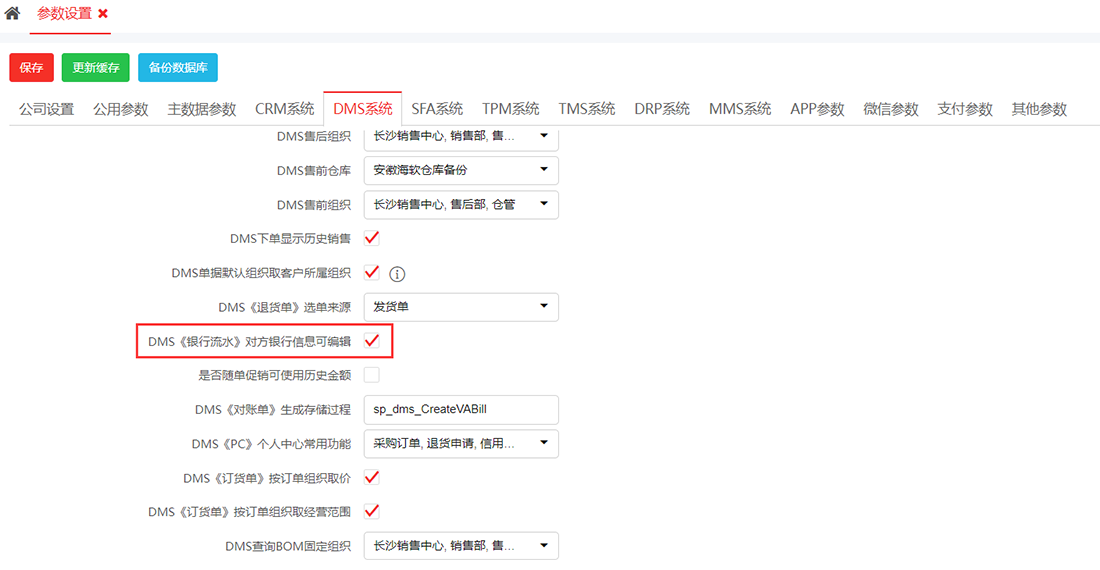Click the blue 备份数据库 button
Screen dimensions: 1100x570
177,67
